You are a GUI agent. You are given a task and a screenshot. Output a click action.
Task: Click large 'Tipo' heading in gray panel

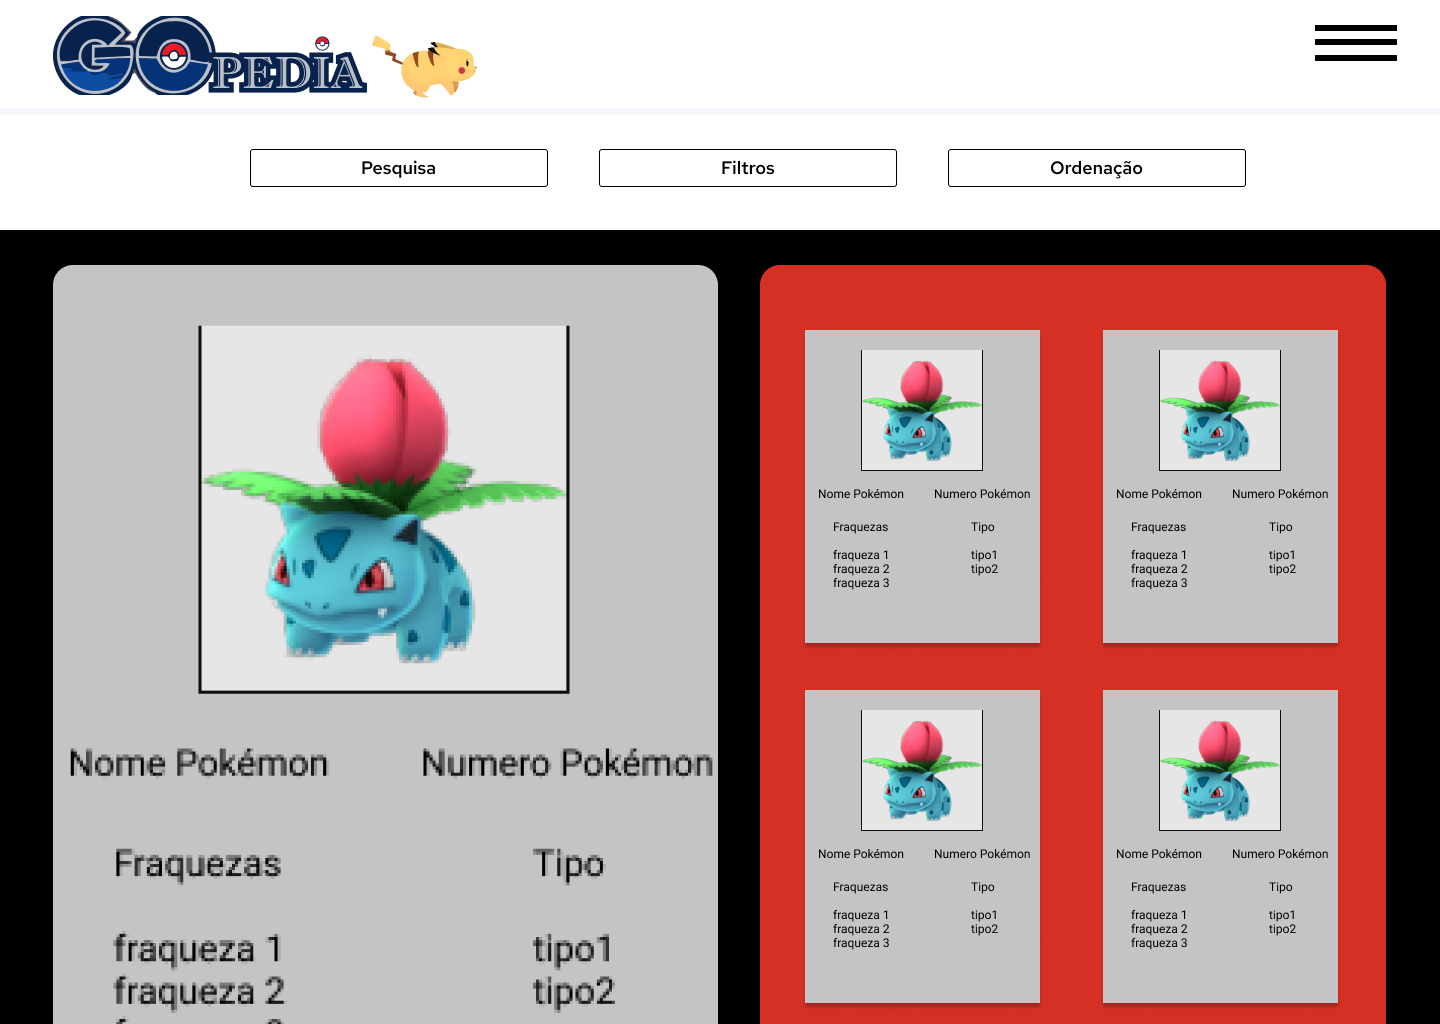tap(568, 865)
